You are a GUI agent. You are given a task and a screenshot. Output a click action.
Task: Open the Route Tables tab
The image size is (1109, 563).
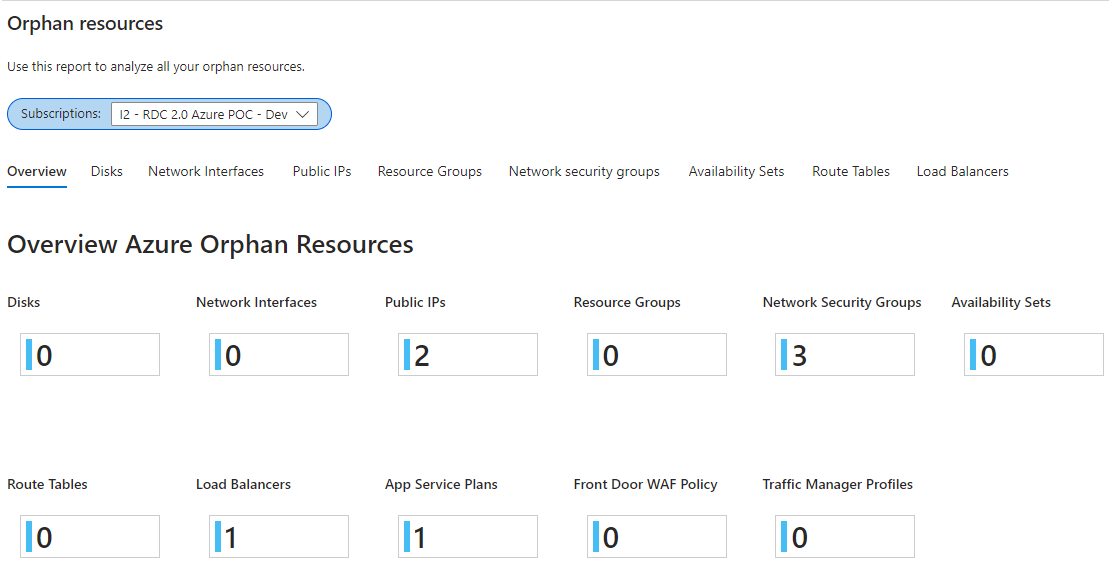(x=851, y=171)
